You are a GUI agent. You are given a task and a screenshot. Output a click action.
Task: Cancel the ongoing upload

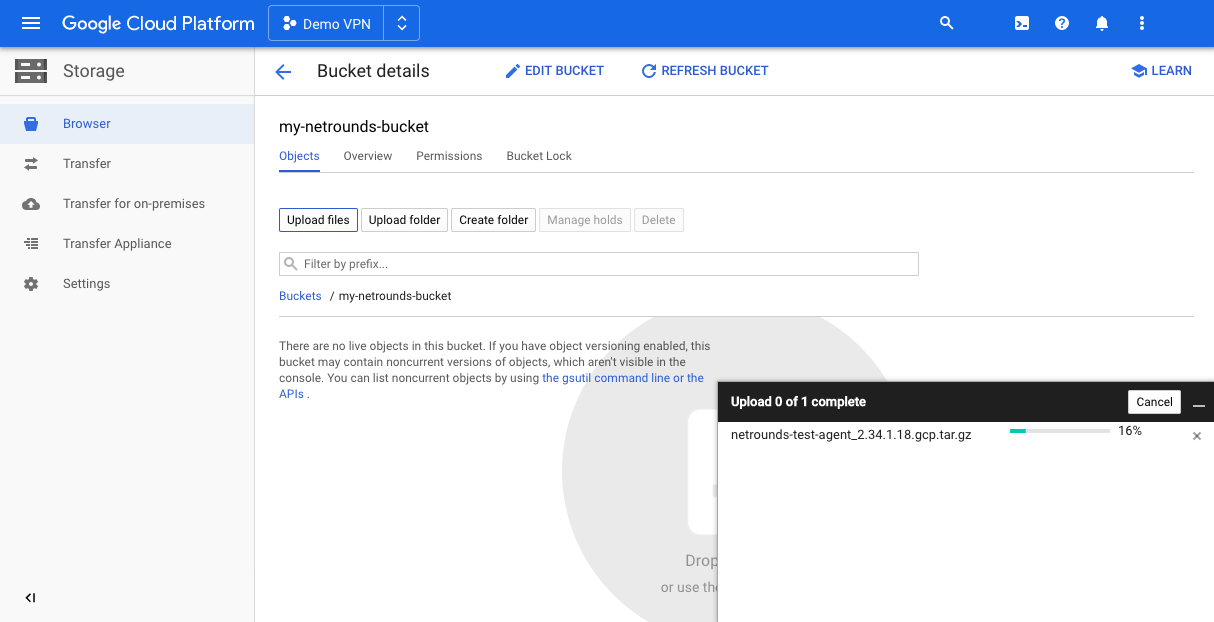(1154, 402)
